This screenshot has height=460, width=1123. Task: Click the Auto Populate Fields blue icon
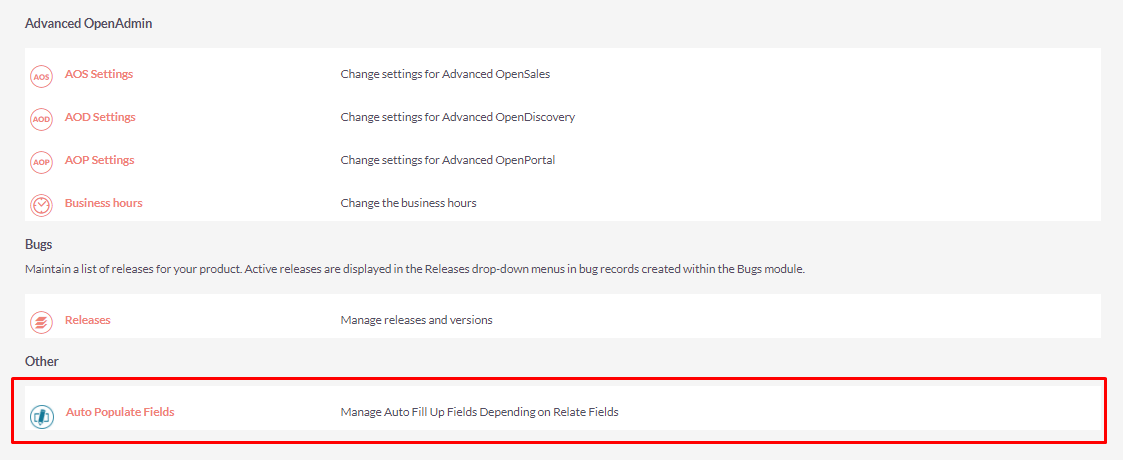42,416
